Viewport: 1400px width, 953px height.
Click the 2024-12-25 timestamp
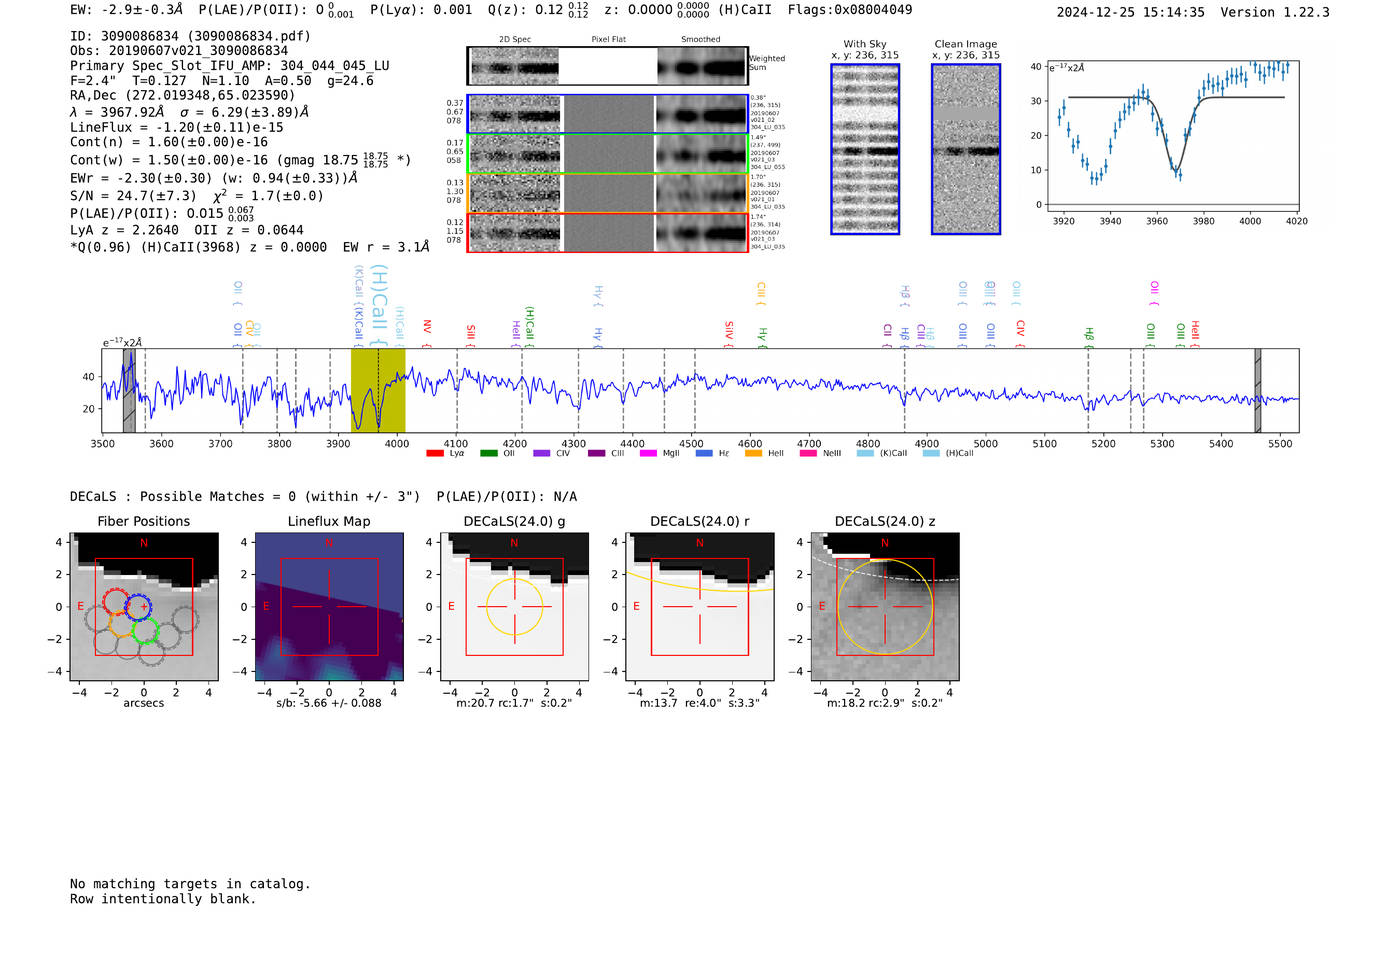click(x=1131, y=13)
